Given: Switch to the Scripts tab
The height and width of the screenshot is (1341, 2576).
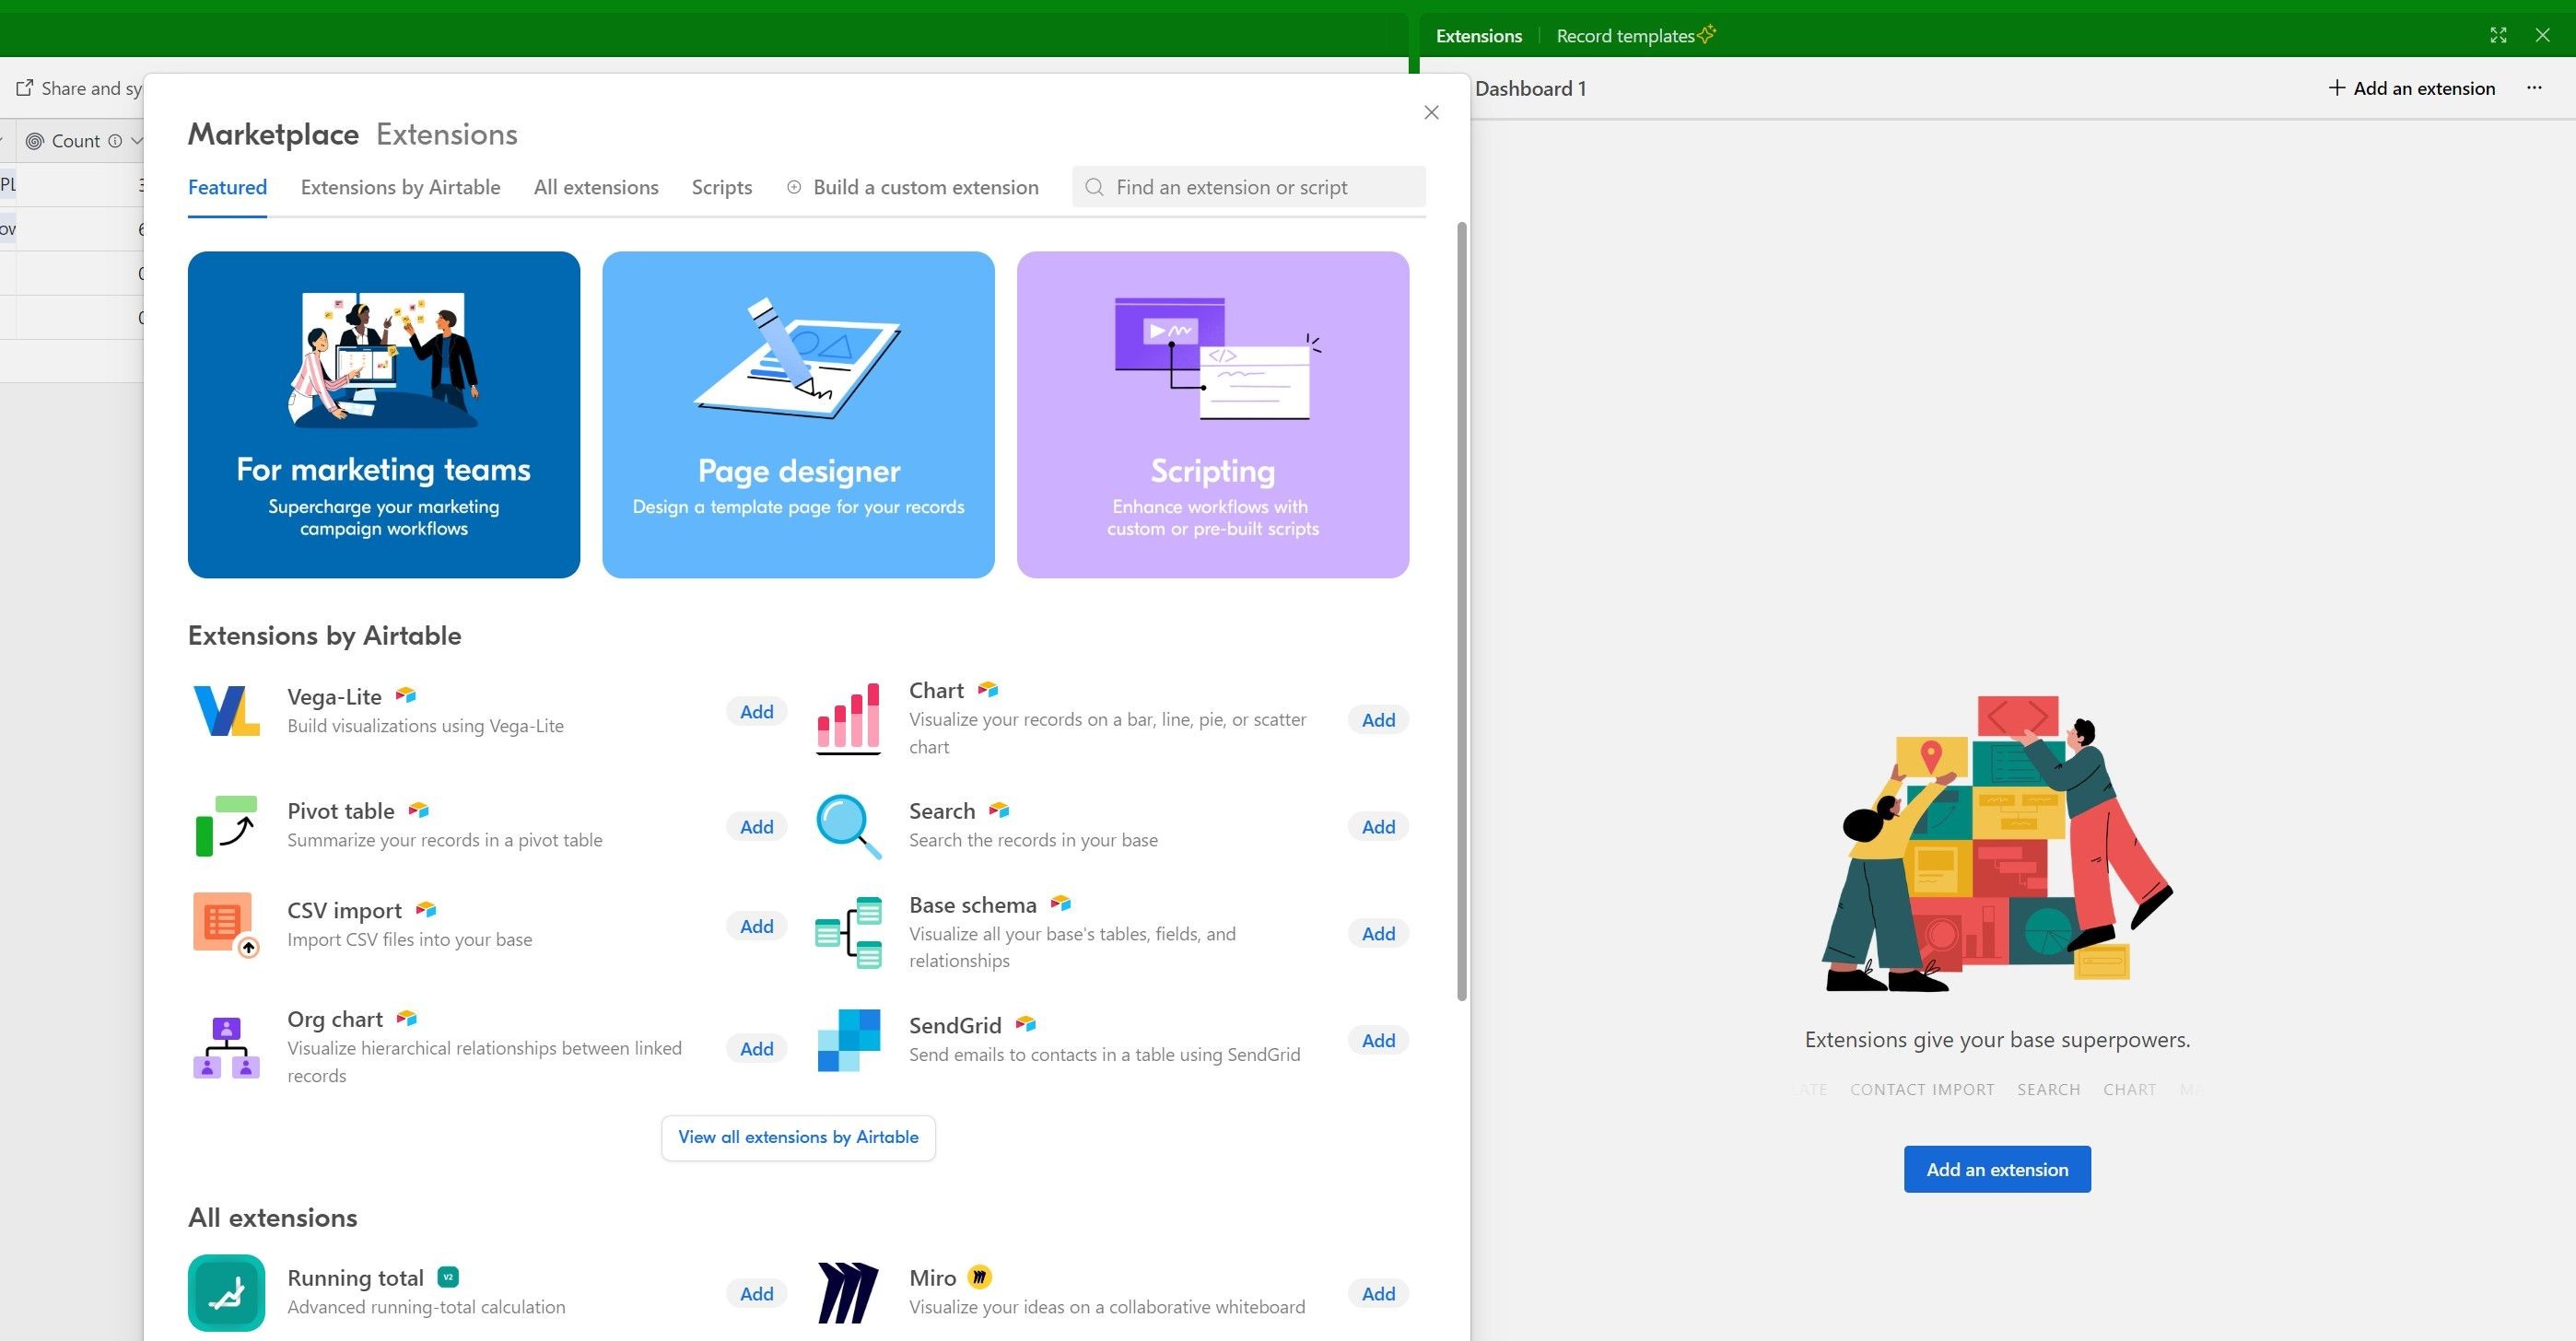Looking at the screenshot, I should [722, 187].
